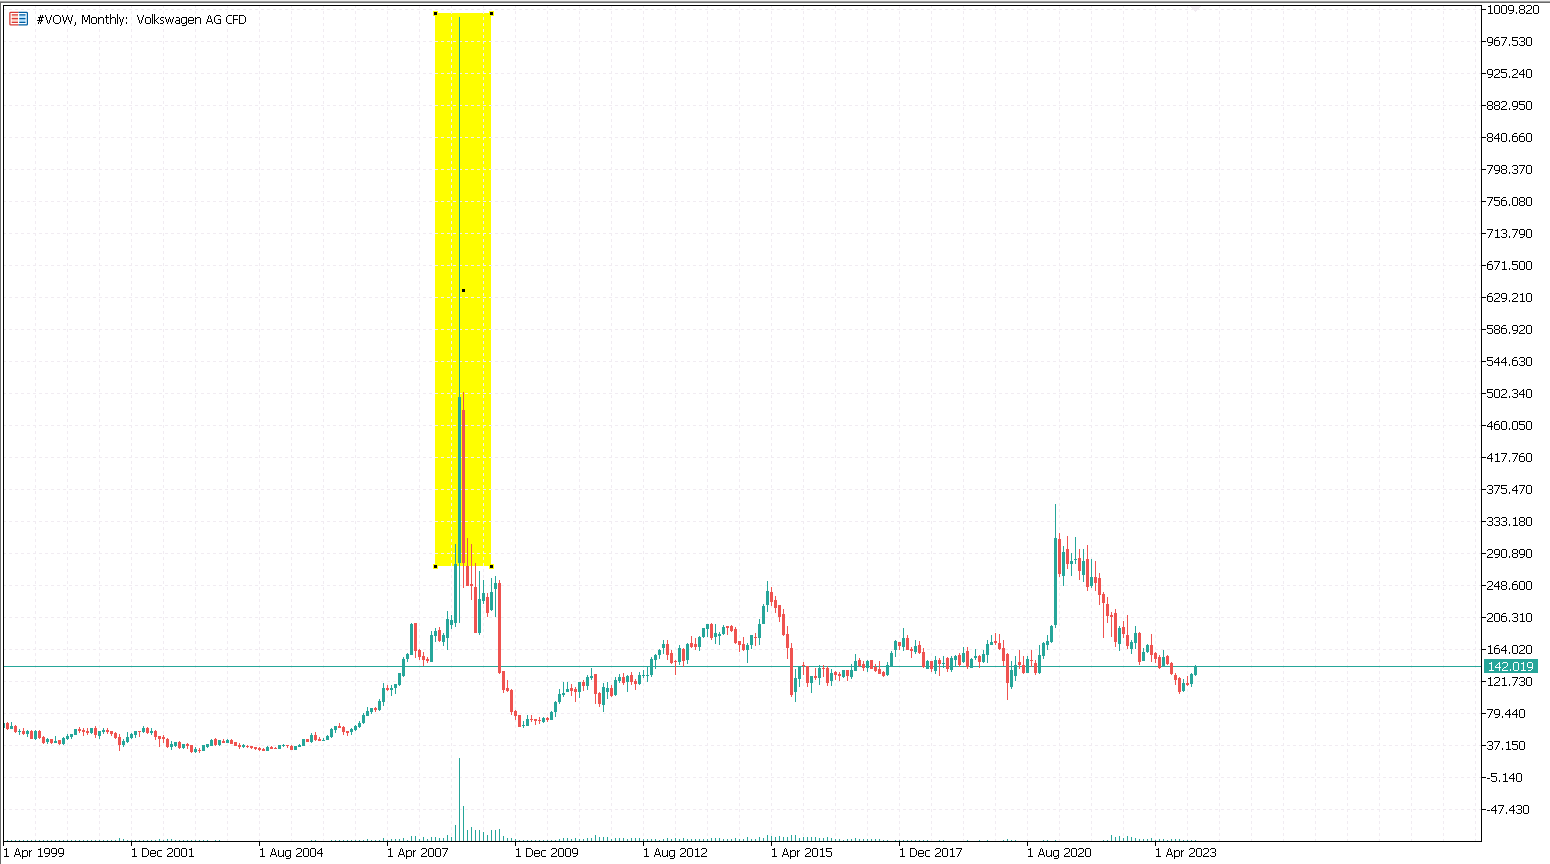Click the 798.370 price axis label
Screen dimensions: 1550x864
1510,170
